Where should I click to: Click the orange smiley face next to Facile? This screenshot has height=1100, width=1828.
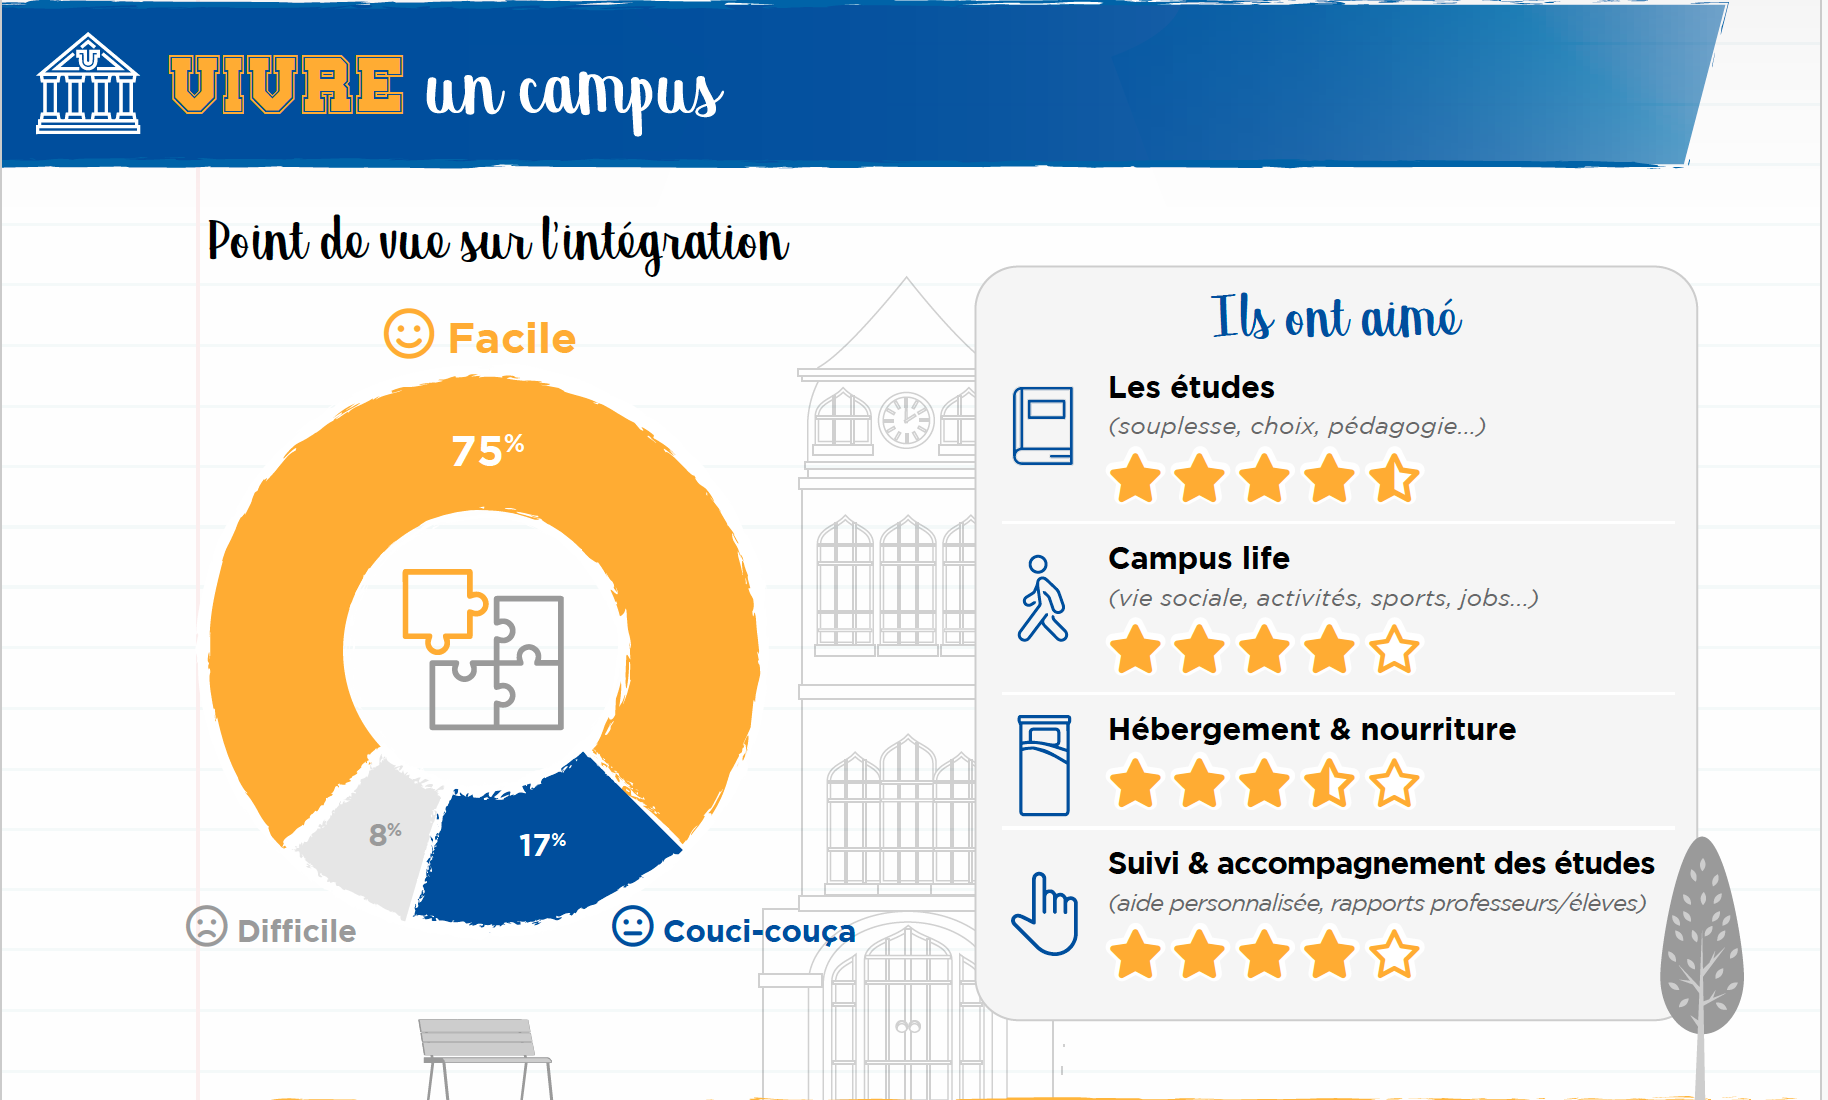click(x=409, y=334)
